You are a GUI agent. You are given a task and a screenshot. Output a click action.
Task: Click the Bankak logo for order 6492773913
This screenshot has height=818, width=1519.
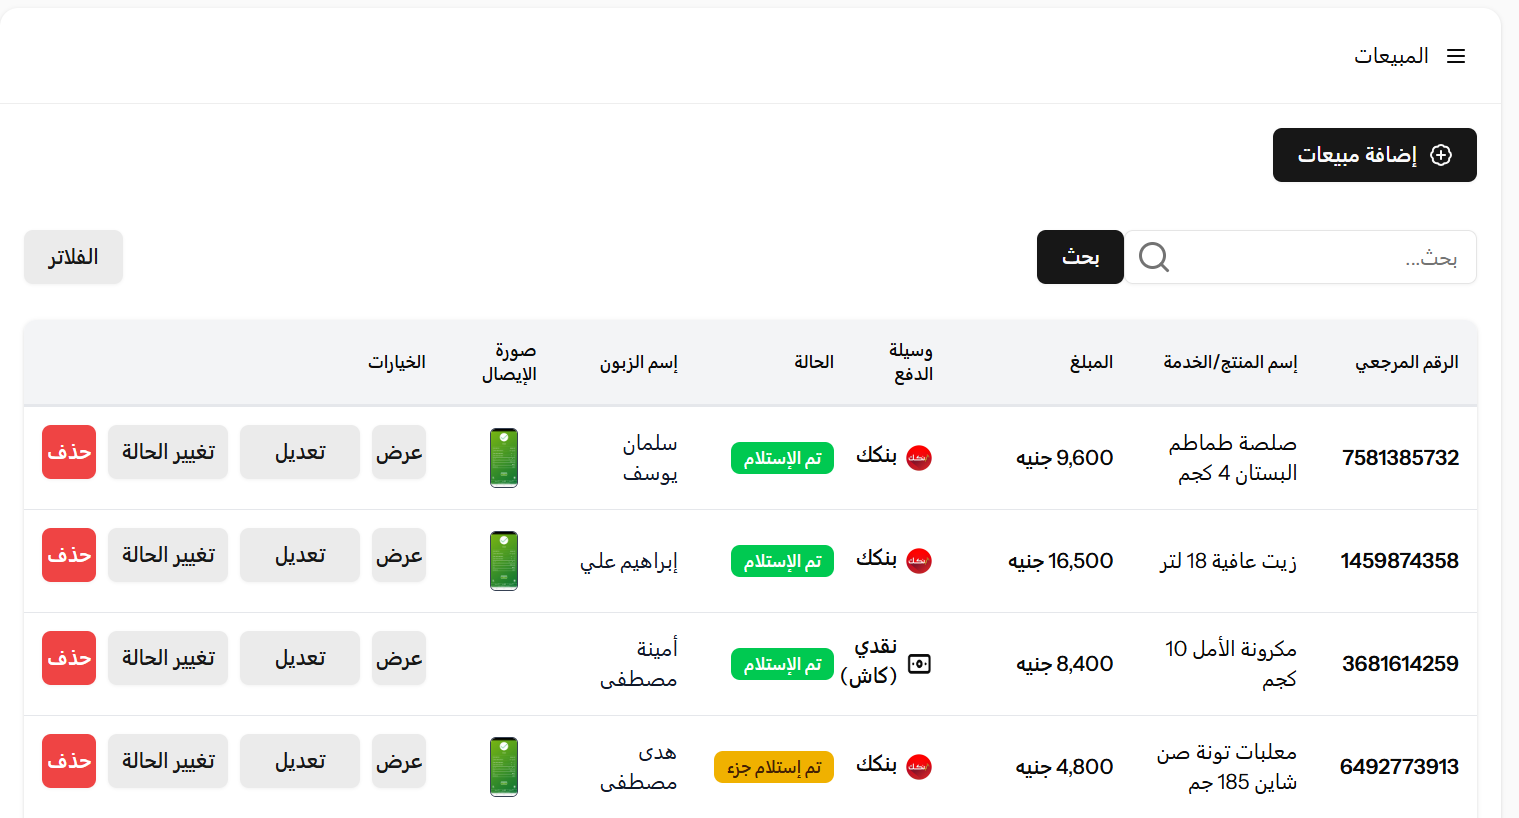918,767
